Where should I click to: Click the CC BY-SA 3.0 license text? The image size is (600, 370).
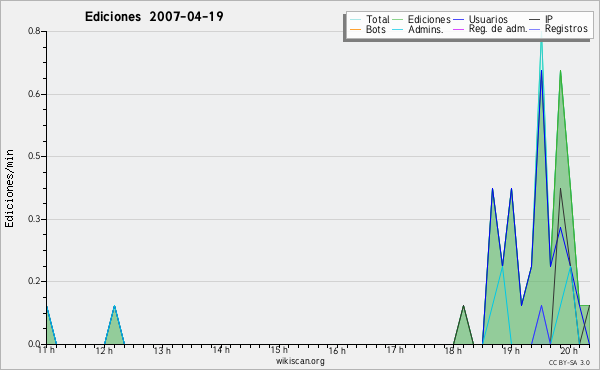(x=569, y=363)
